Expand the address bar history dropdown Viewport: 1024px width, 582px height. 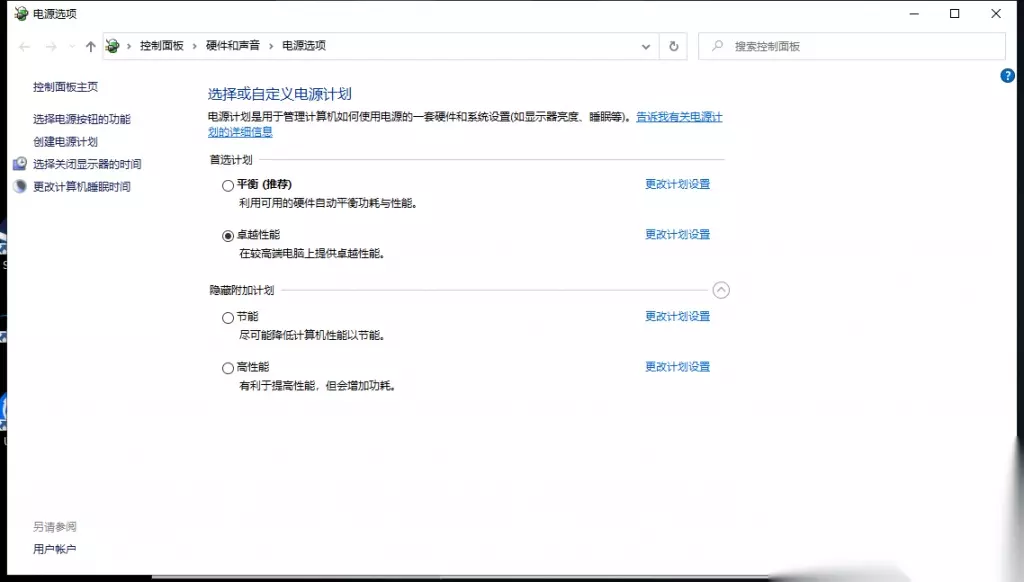(646, 46)
